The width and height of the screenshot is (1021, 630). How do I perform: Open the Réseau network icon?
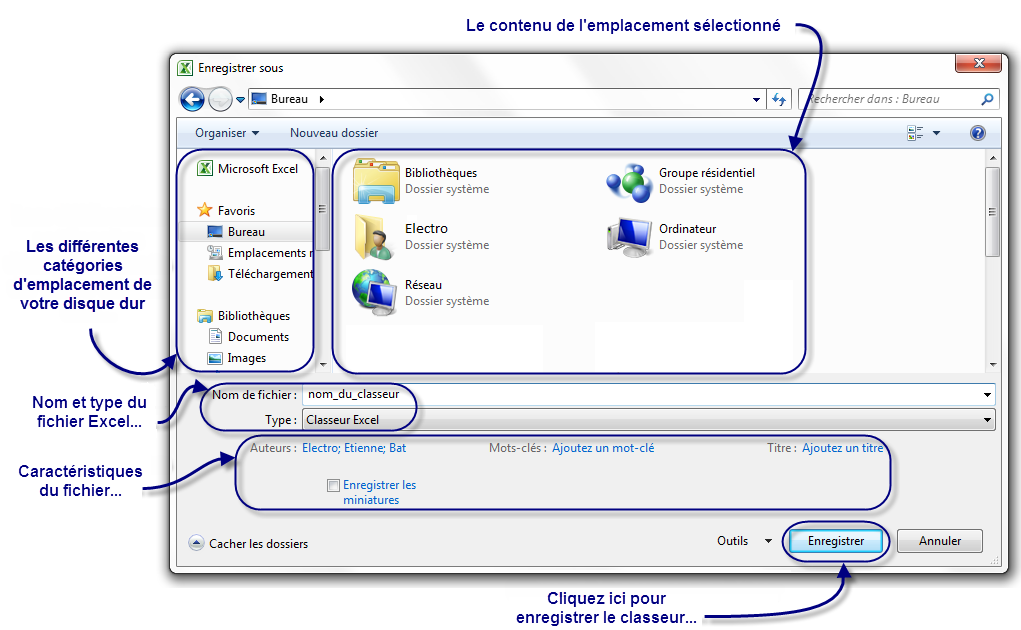374,292
